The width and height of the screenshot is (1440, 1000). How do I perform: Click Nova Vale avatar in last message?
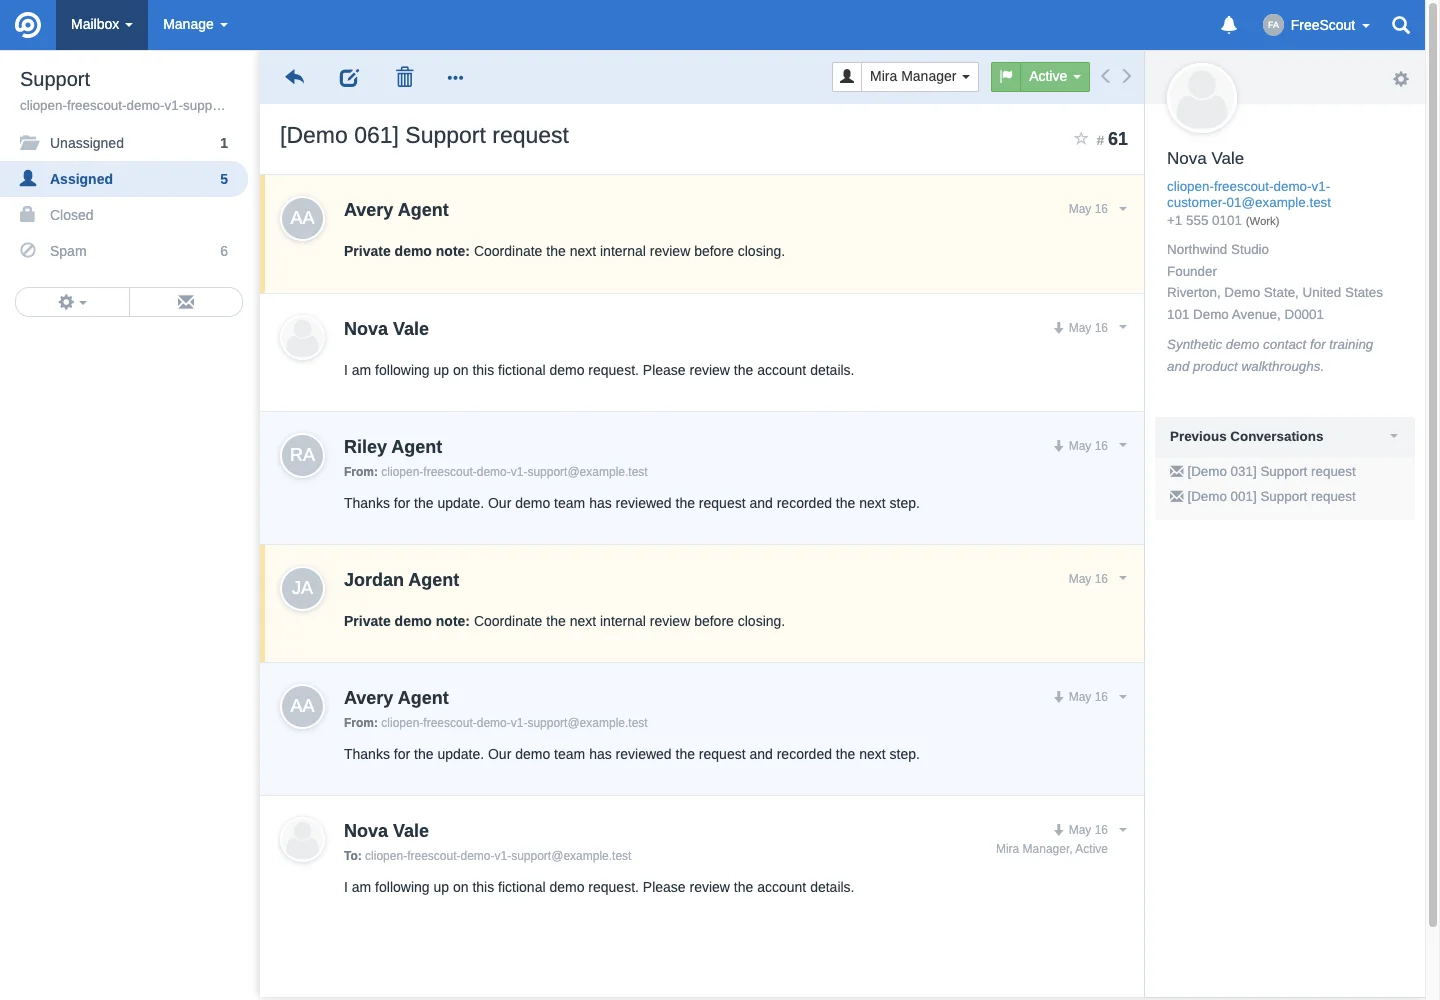(x=302, y=840)
